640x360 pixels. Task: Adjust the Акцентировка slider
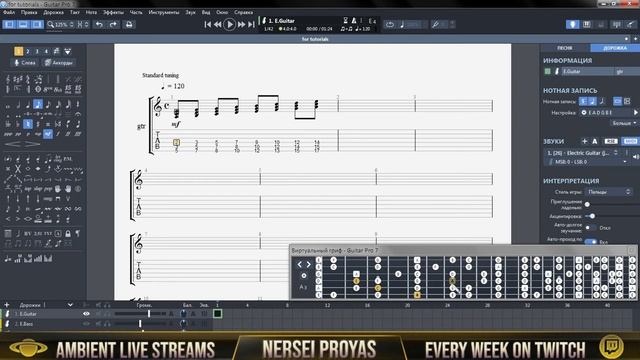tap(592, 216)
